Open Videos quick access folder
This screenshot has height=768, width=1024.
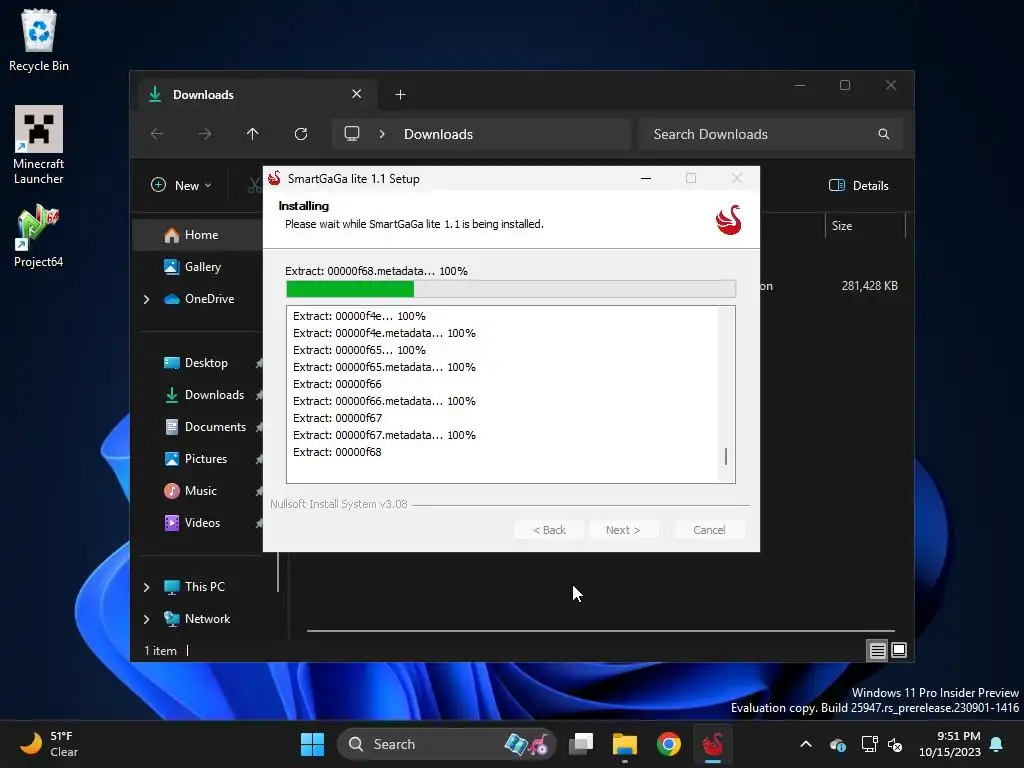click(x=199, y=522)
